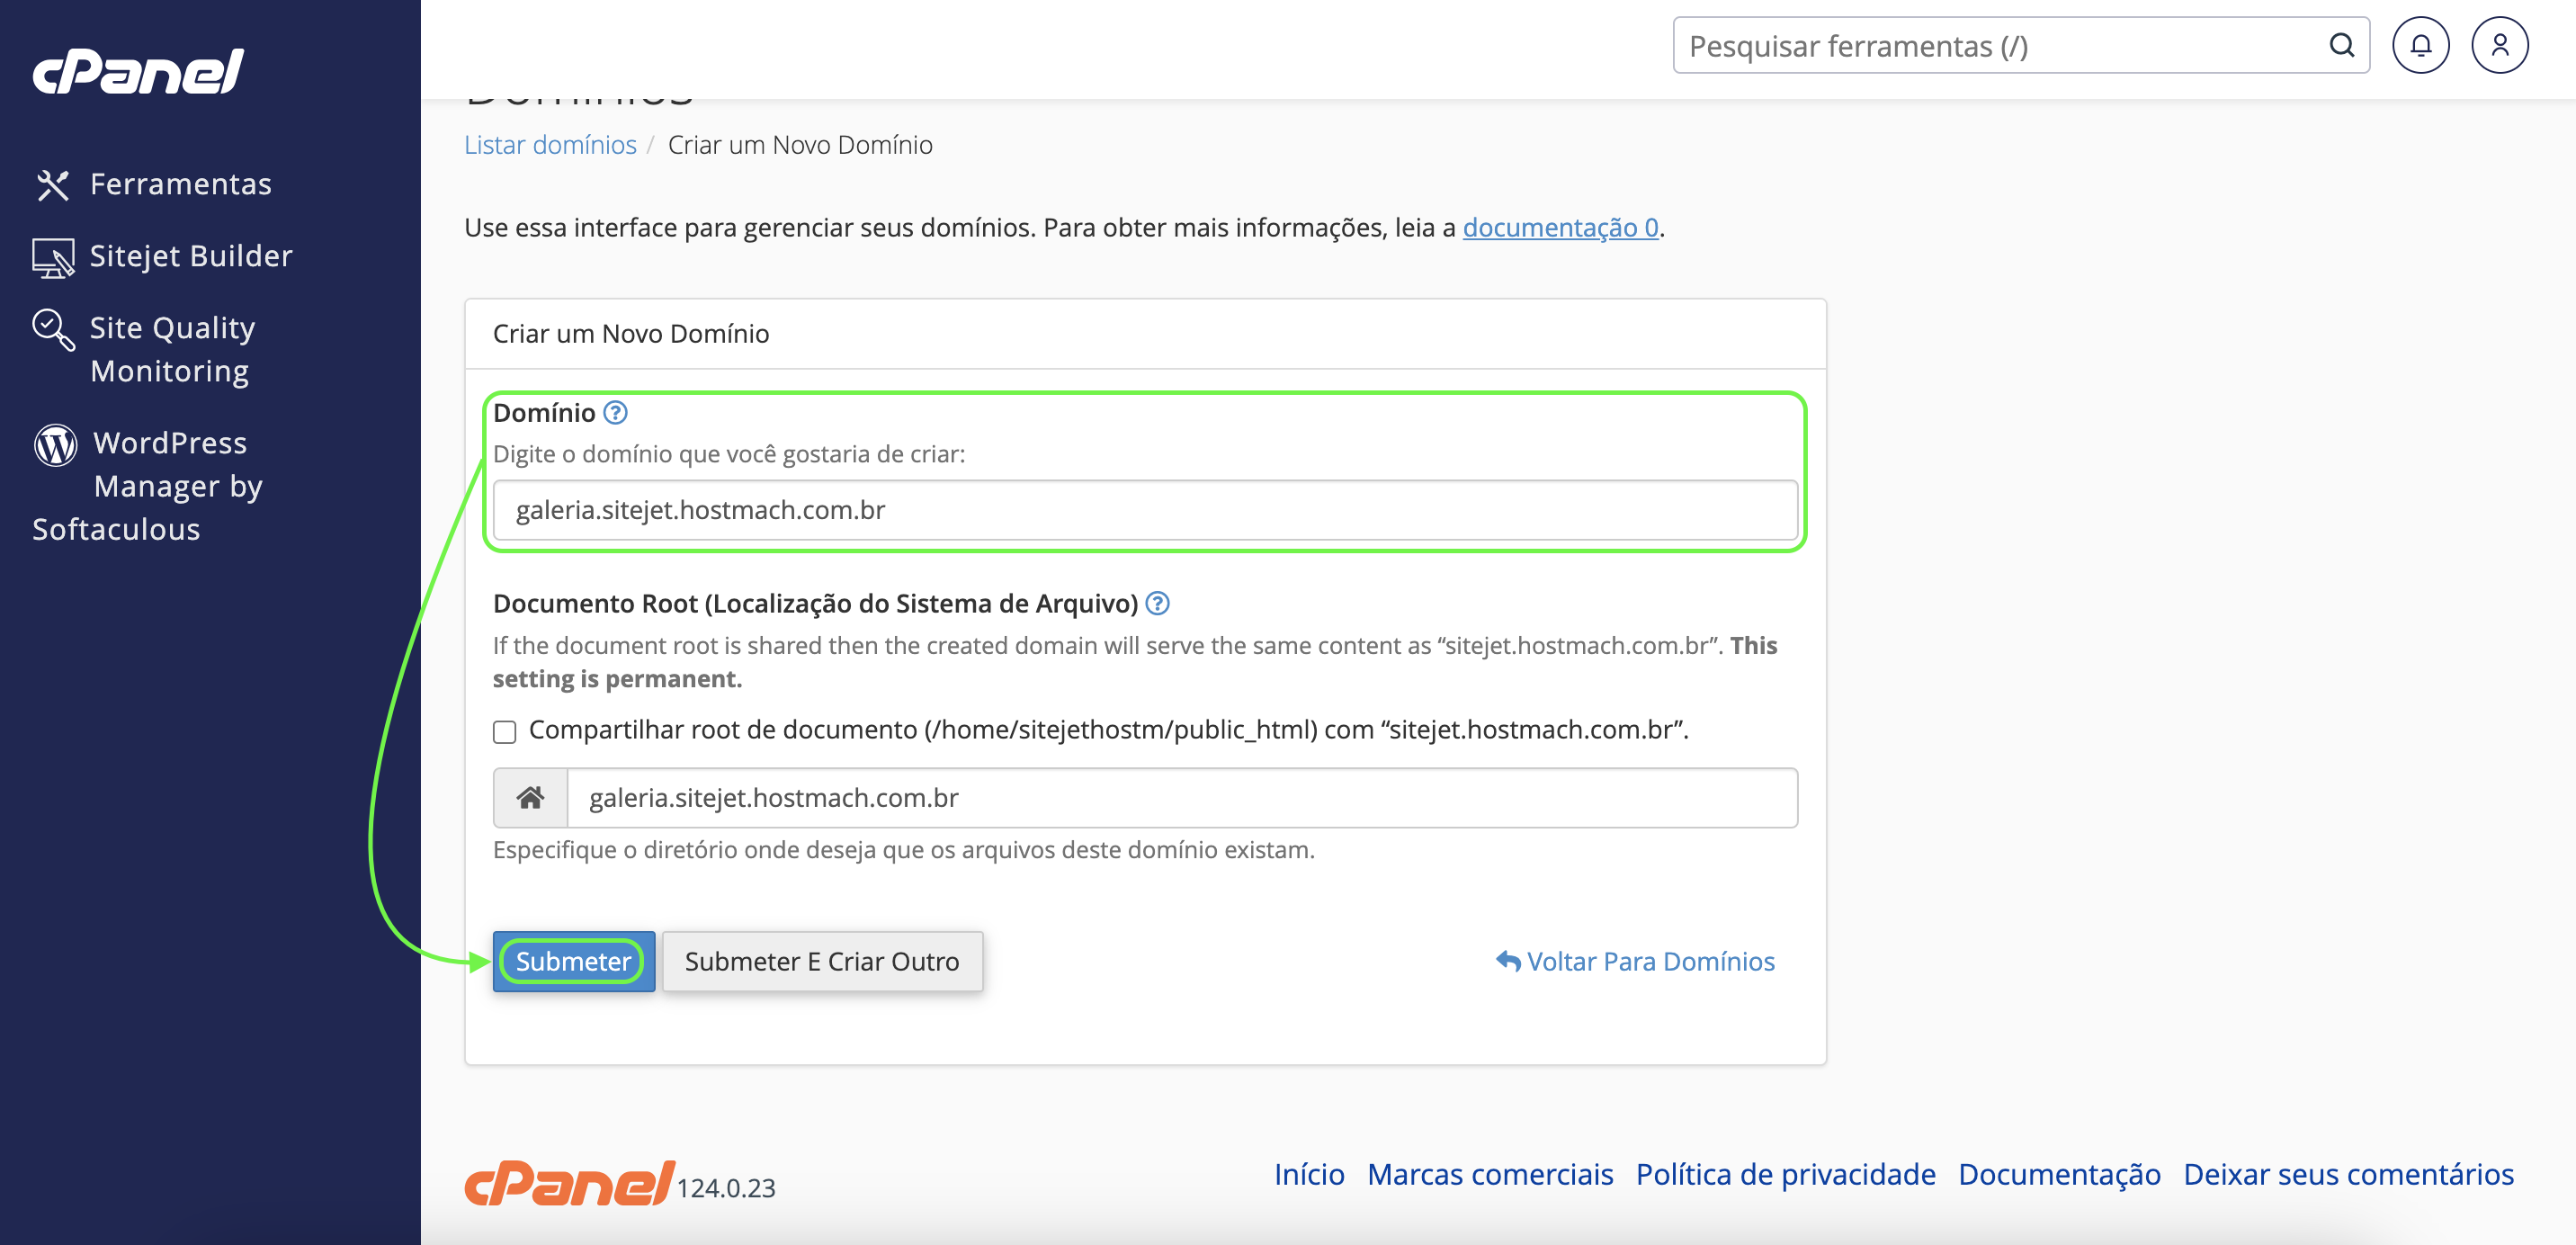The width and height of the screenshot is (2576, 1245).
Task: Open the Política de privacidade footer link
Action: pyautogui.click(x=1785, y=1174)
